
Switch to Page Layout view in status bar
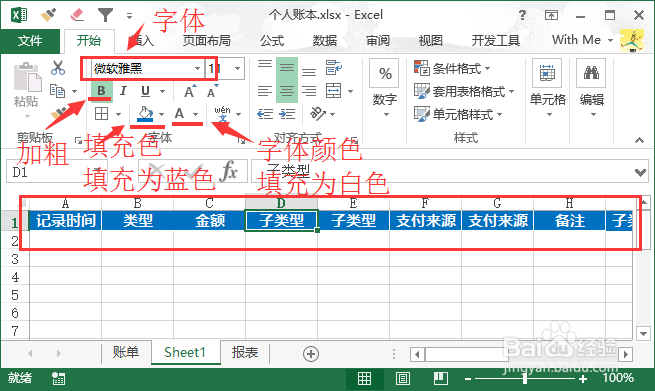pos(403,379)
